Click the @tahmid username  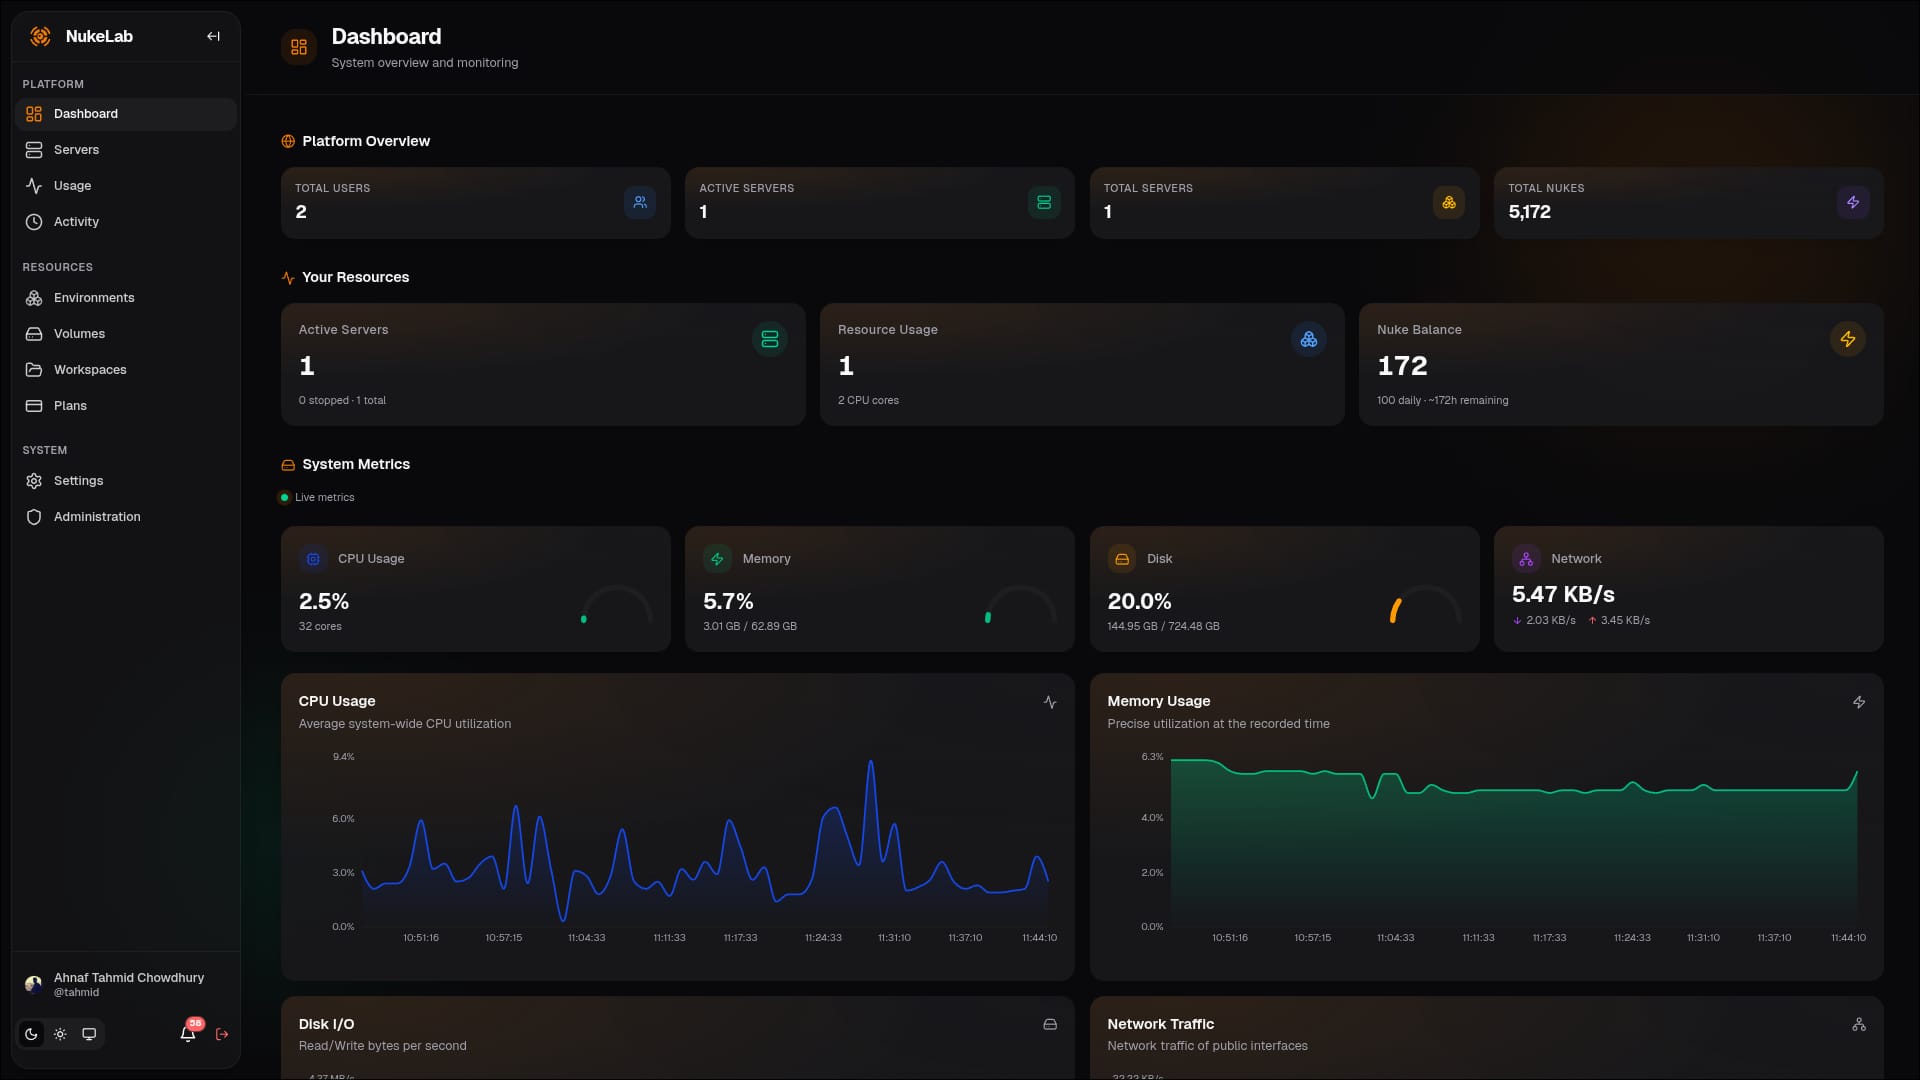click(x=76, y=993)
